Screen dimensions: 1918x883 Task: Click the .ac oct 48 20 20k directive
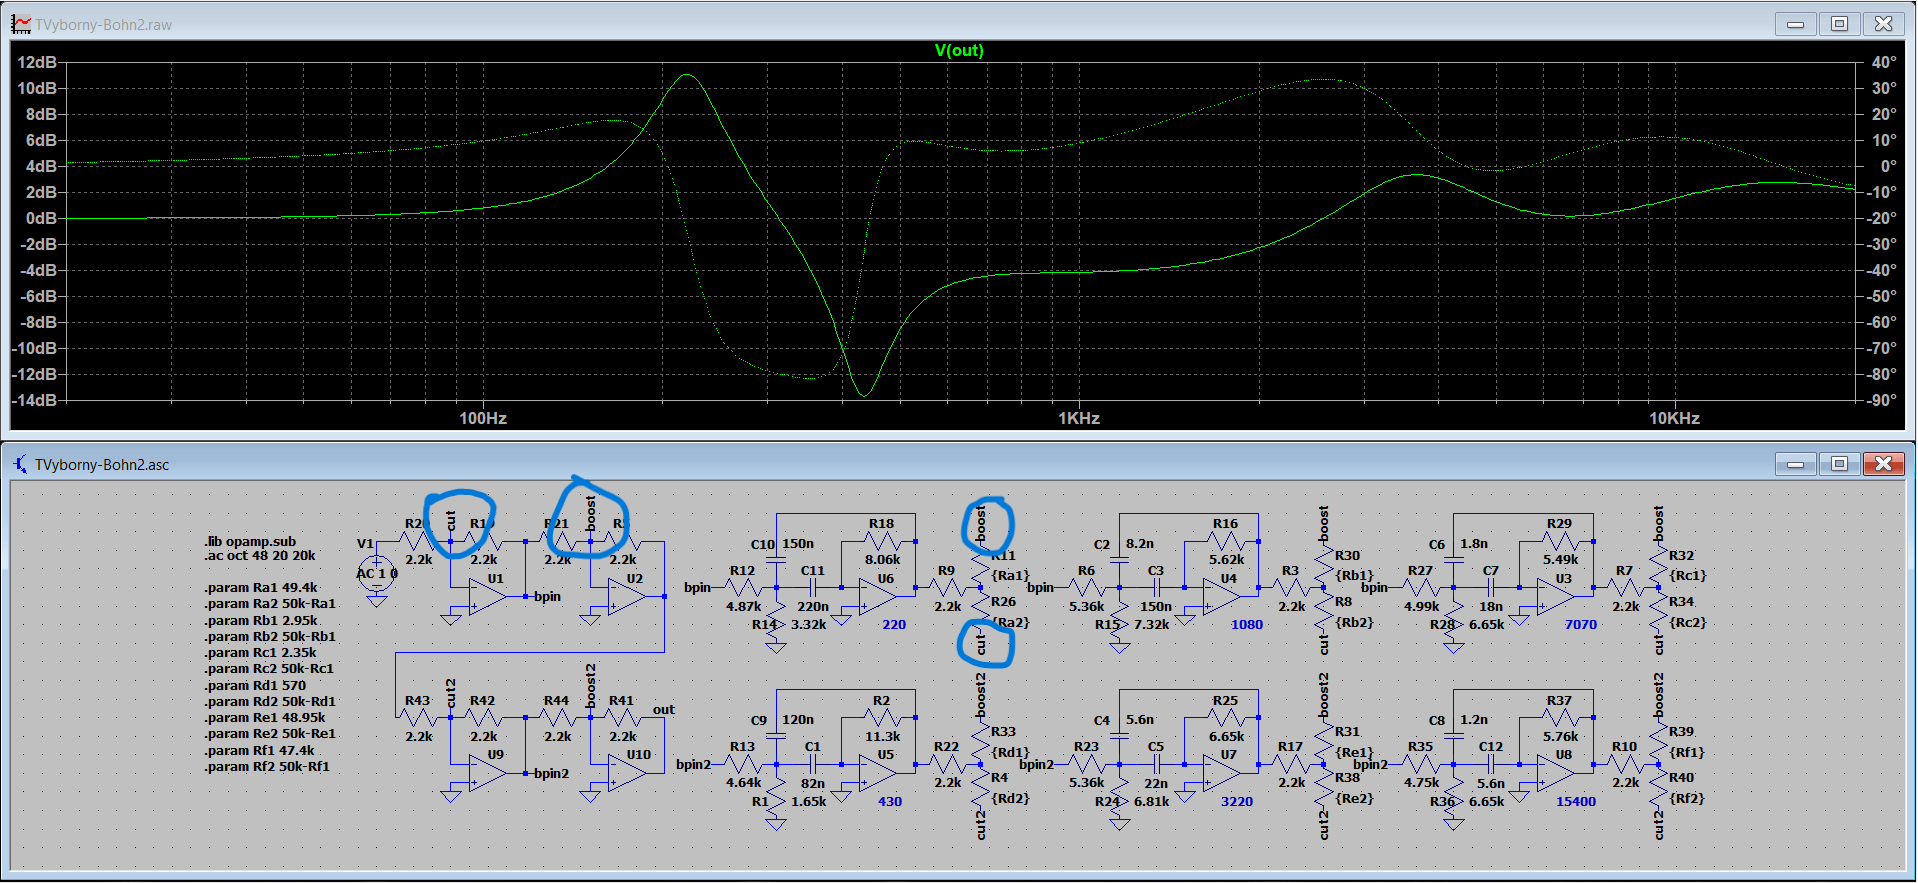(260, 556)
